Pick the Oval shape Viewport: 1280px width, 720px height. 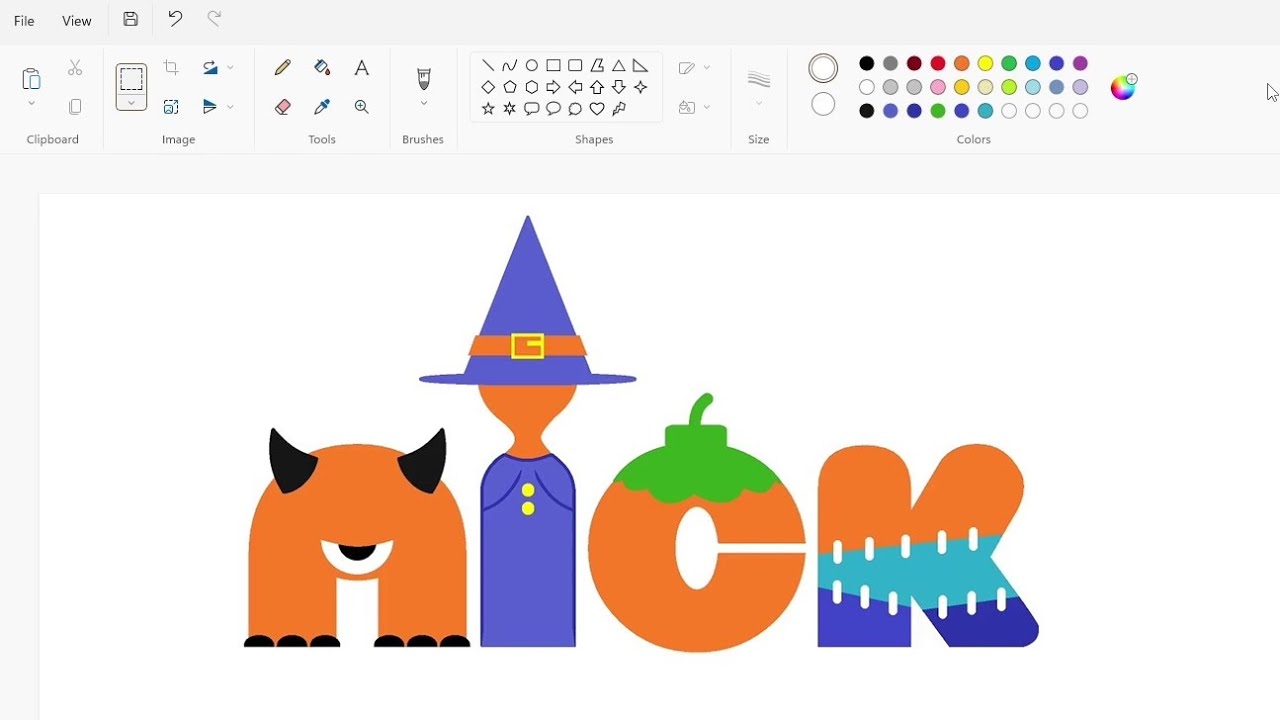click(532, 66)
